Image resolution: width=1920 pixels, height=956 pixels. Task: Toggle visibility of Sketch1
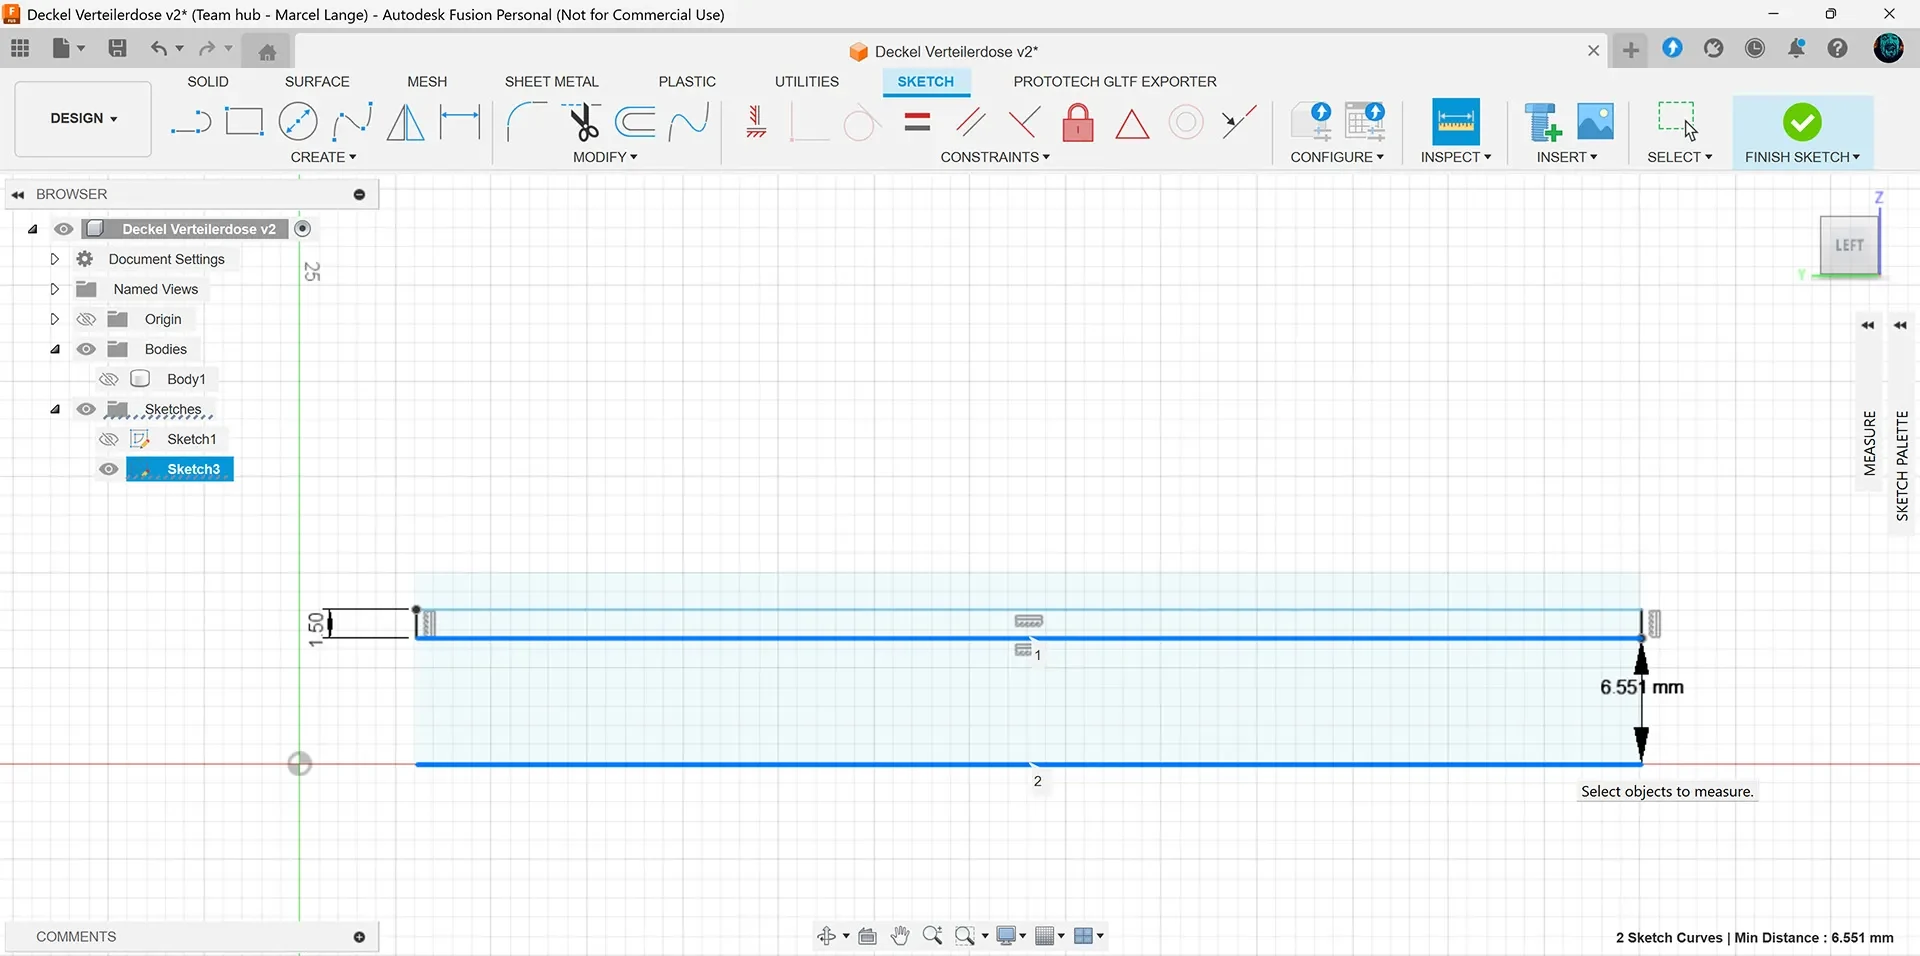(109, 439)
